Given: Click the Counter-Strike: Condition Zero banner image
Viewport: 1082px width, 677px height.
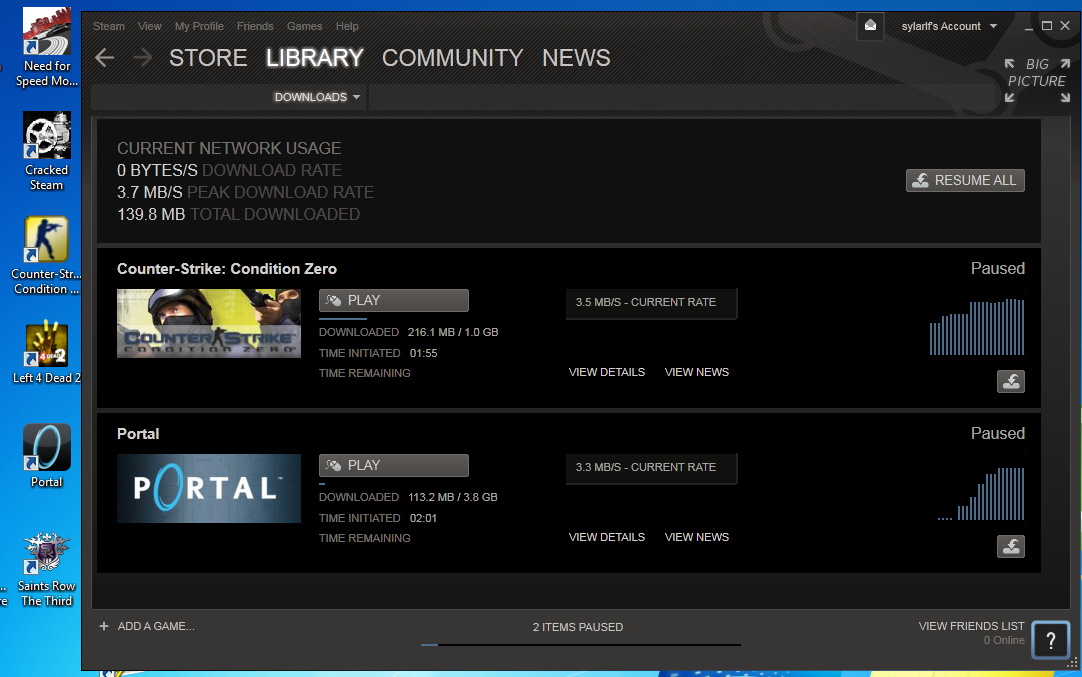Looking at the screenshot, I should pyautogui.click(x=208, y=323).
